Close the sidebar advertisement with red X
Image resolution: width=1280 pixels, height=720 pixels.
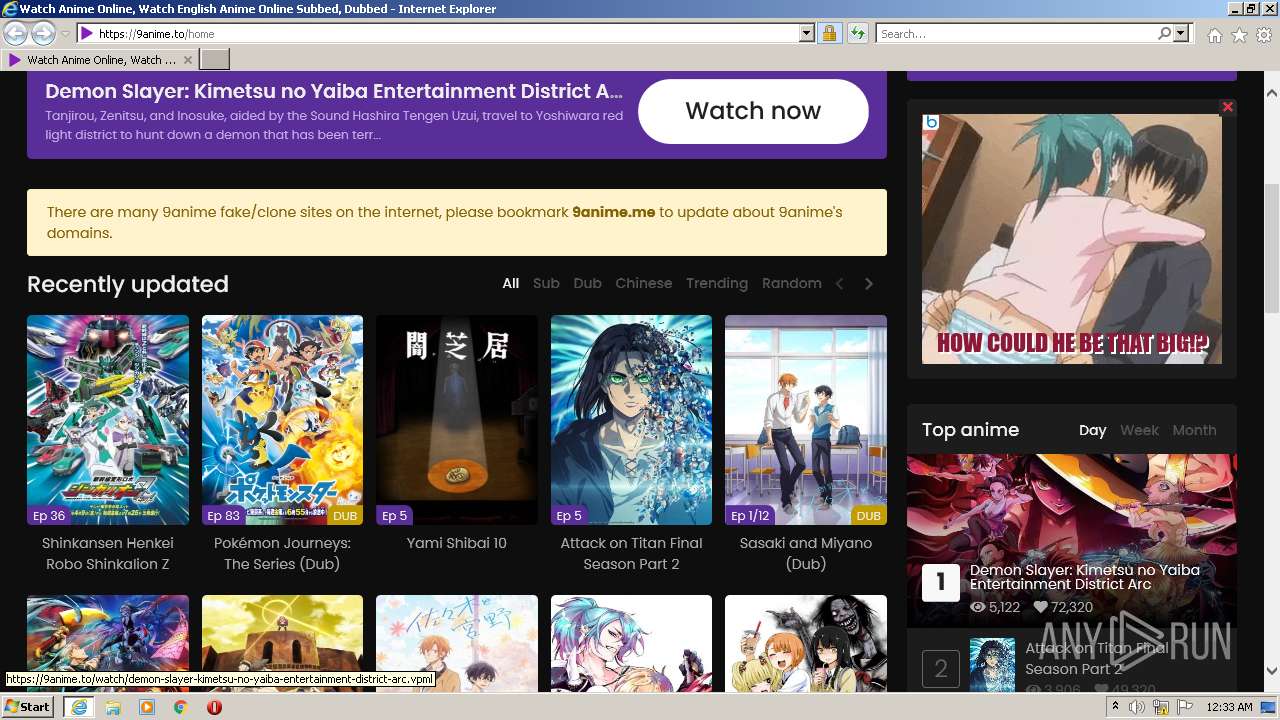pyautogui.click(x=1228, y=107)
